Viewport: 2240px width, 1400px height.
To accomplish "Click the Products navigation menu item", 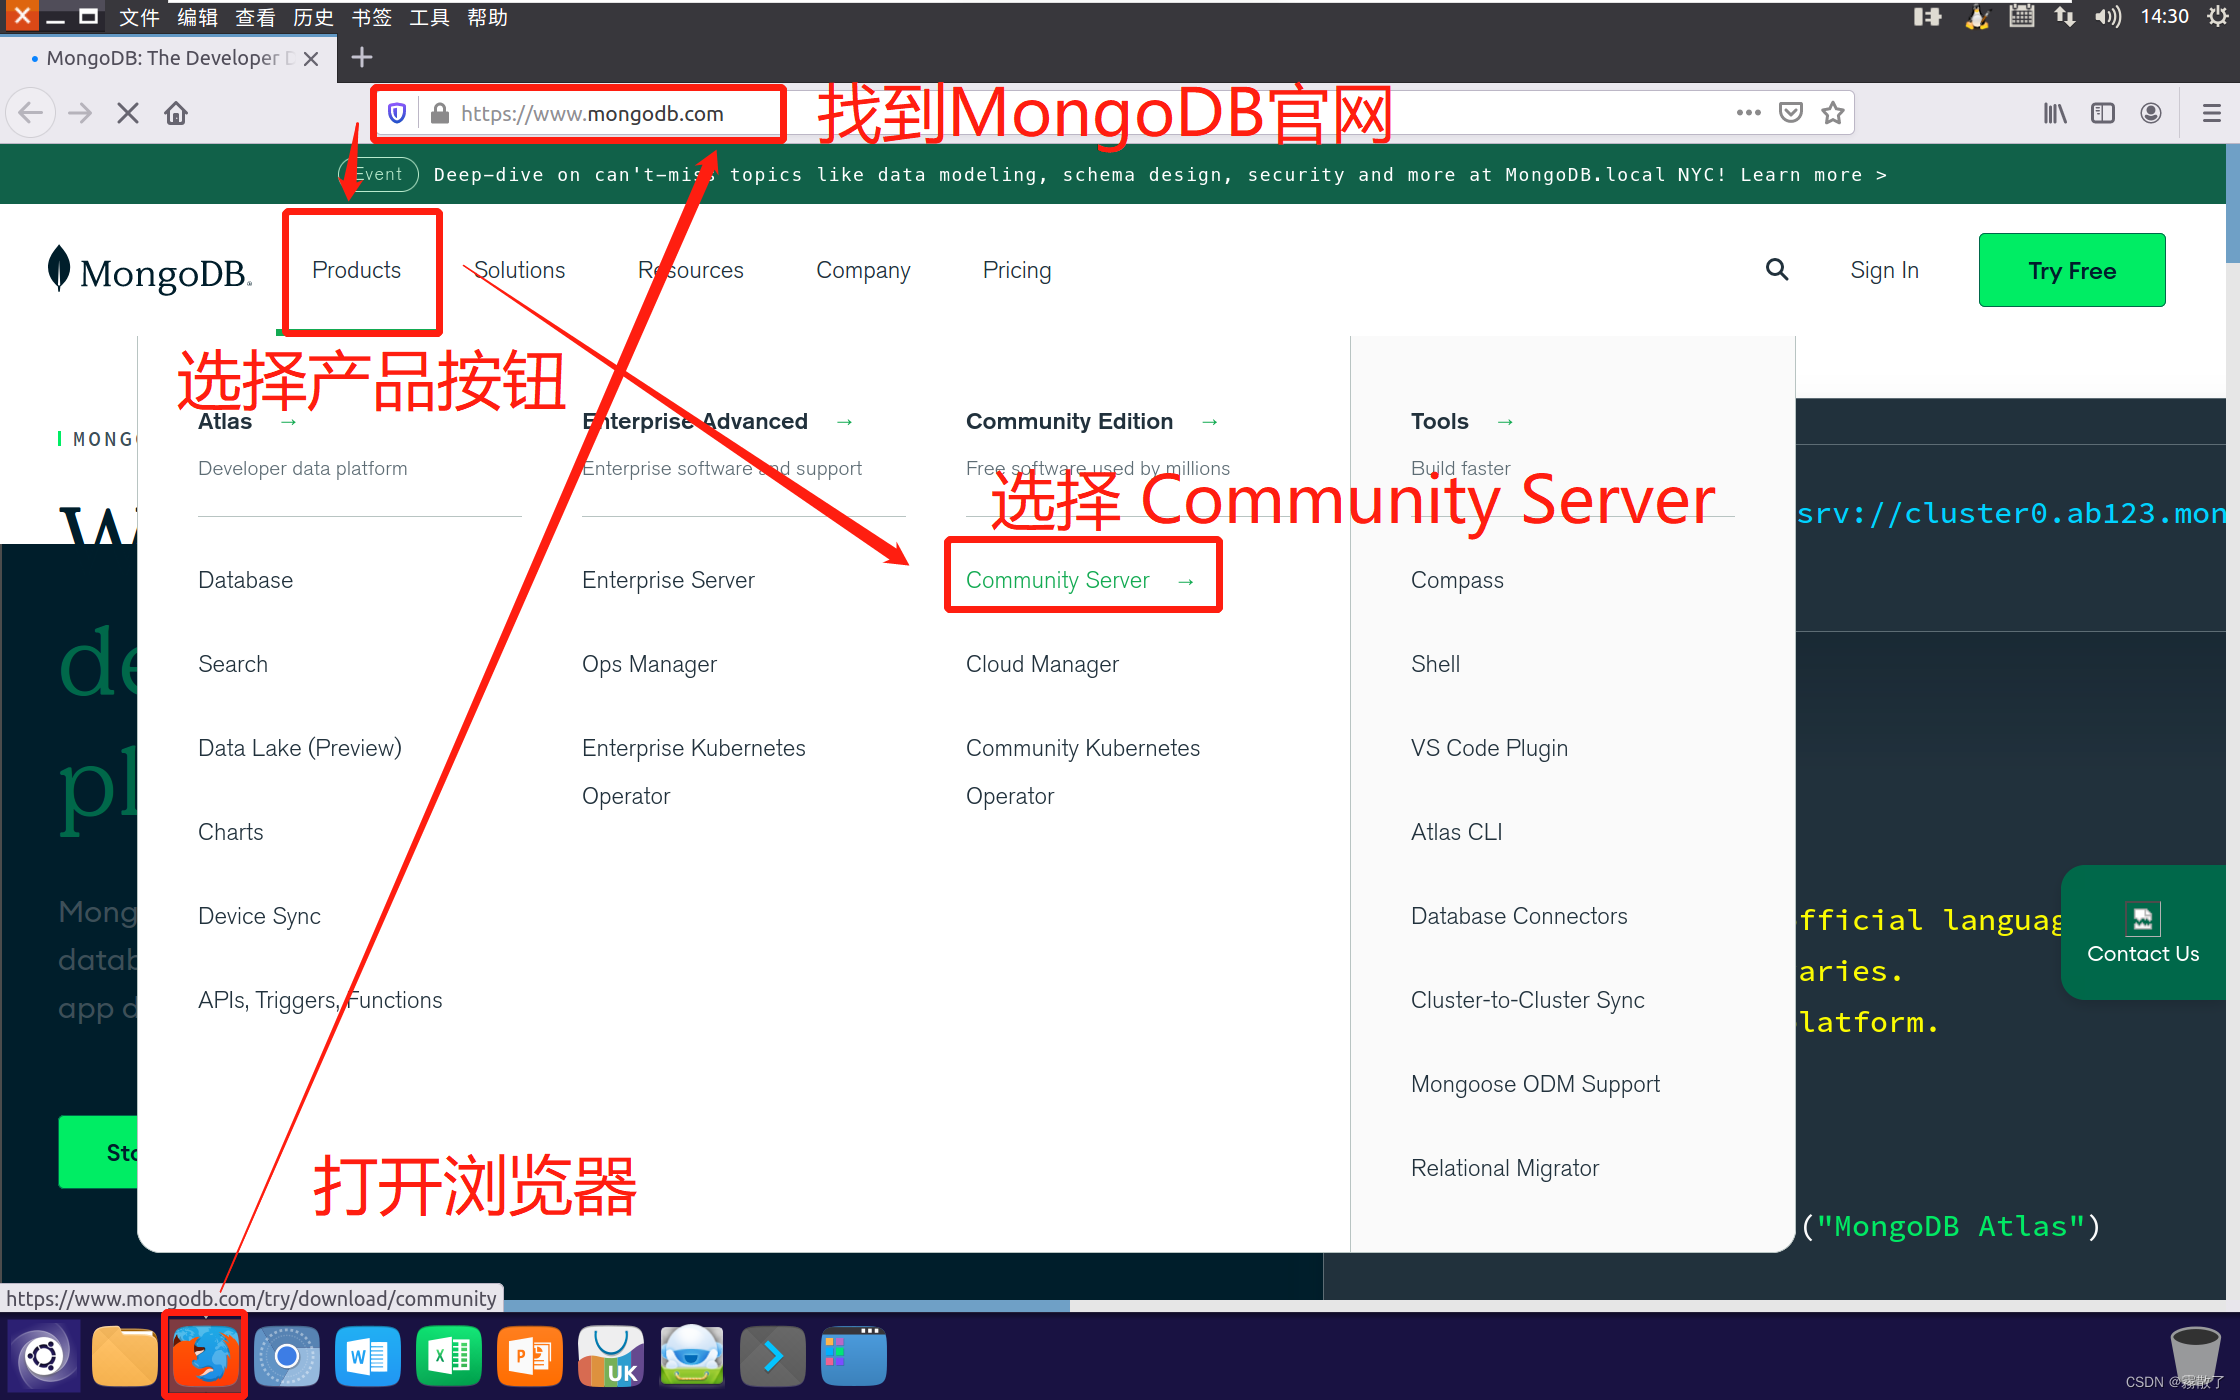I will (355, 269).
